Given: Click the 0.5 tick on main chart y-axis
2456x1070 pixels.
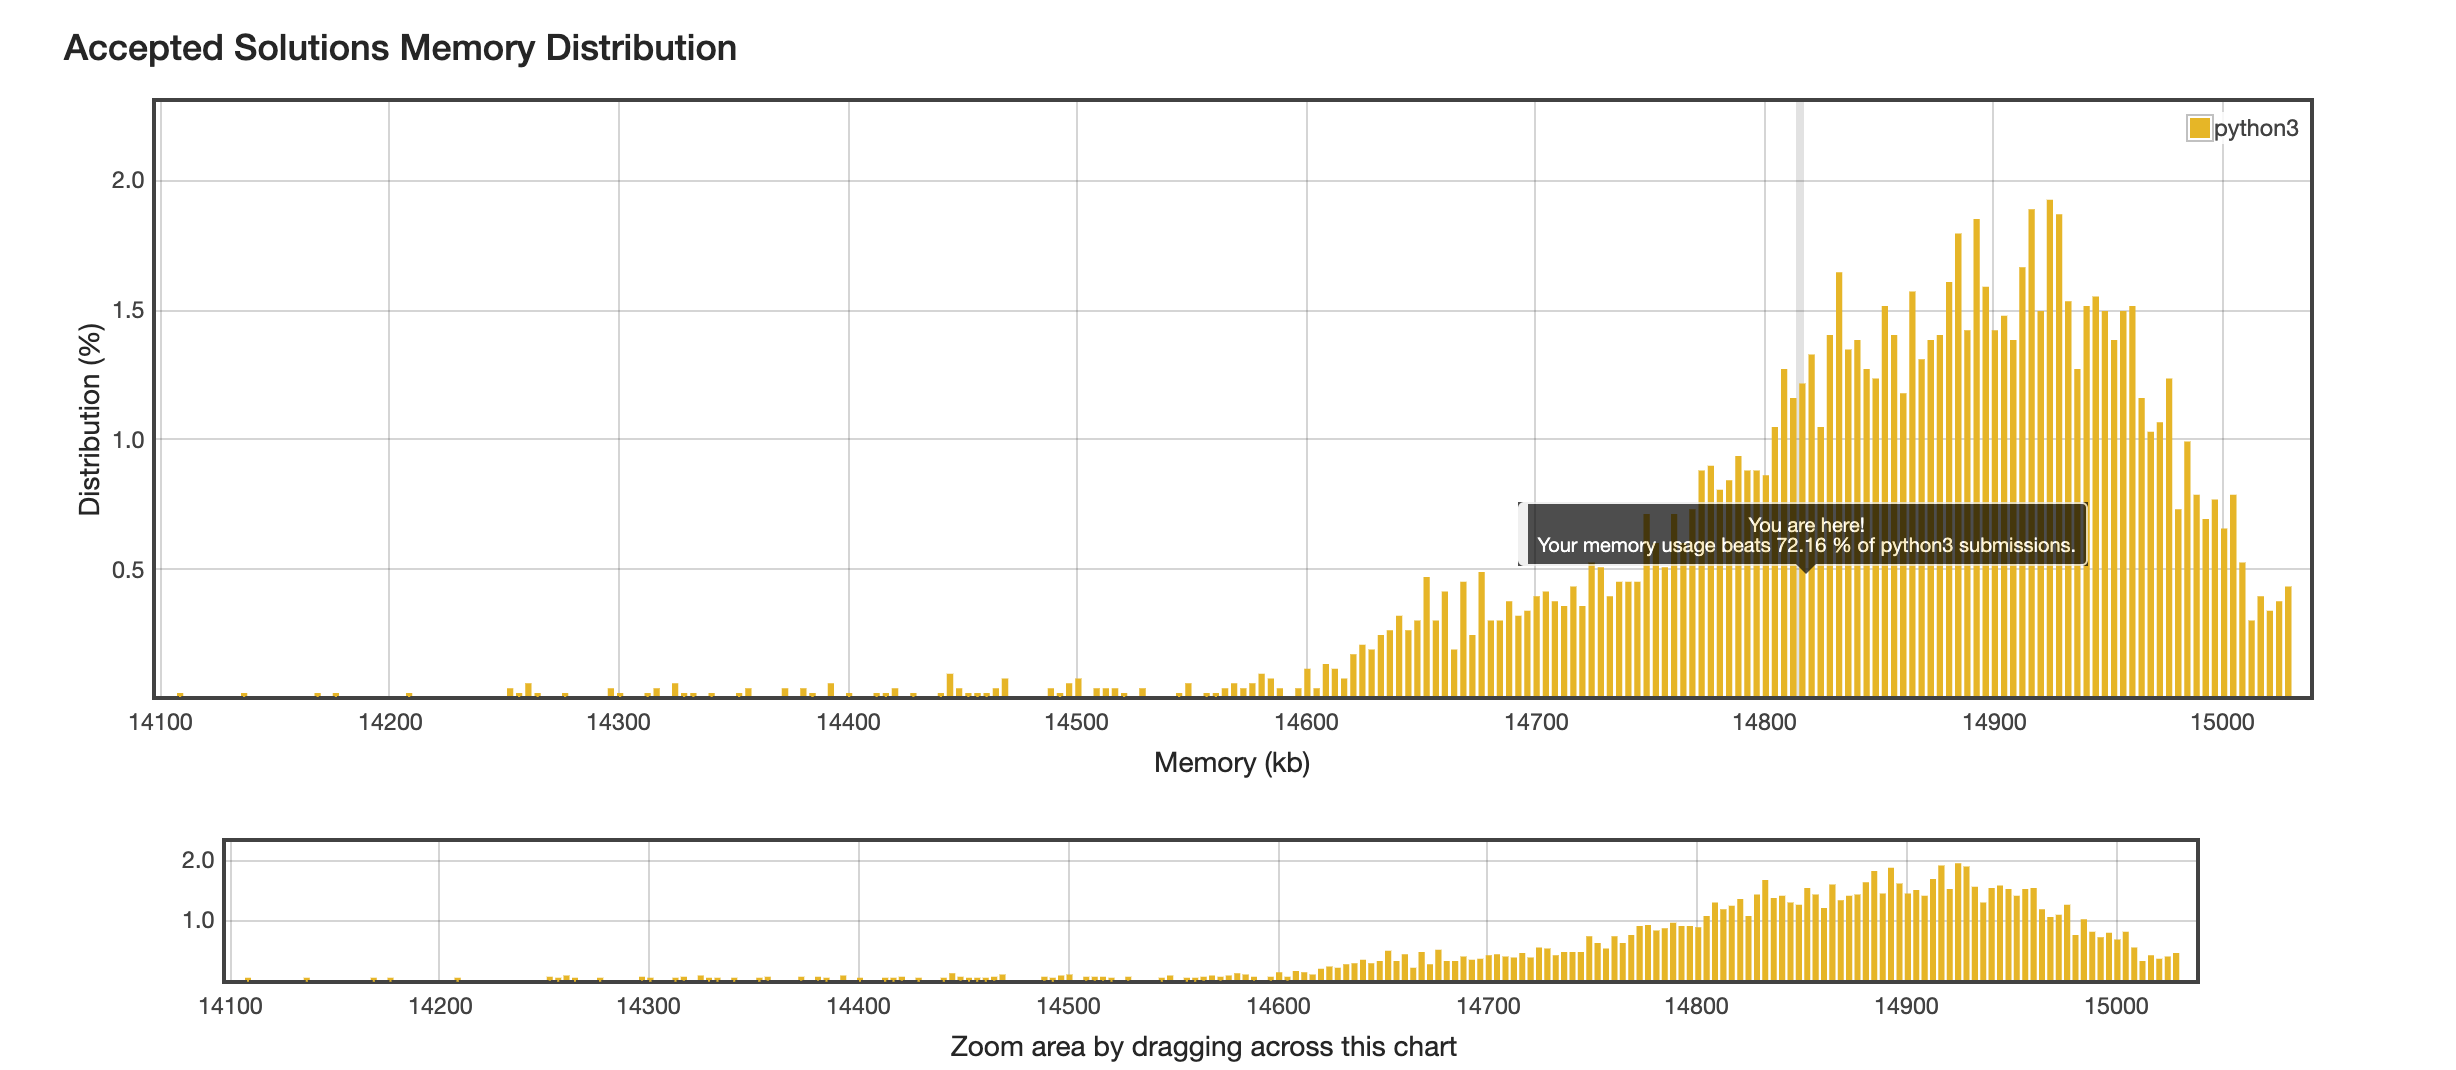Looking at the screenshot, I should coord(128,570).
